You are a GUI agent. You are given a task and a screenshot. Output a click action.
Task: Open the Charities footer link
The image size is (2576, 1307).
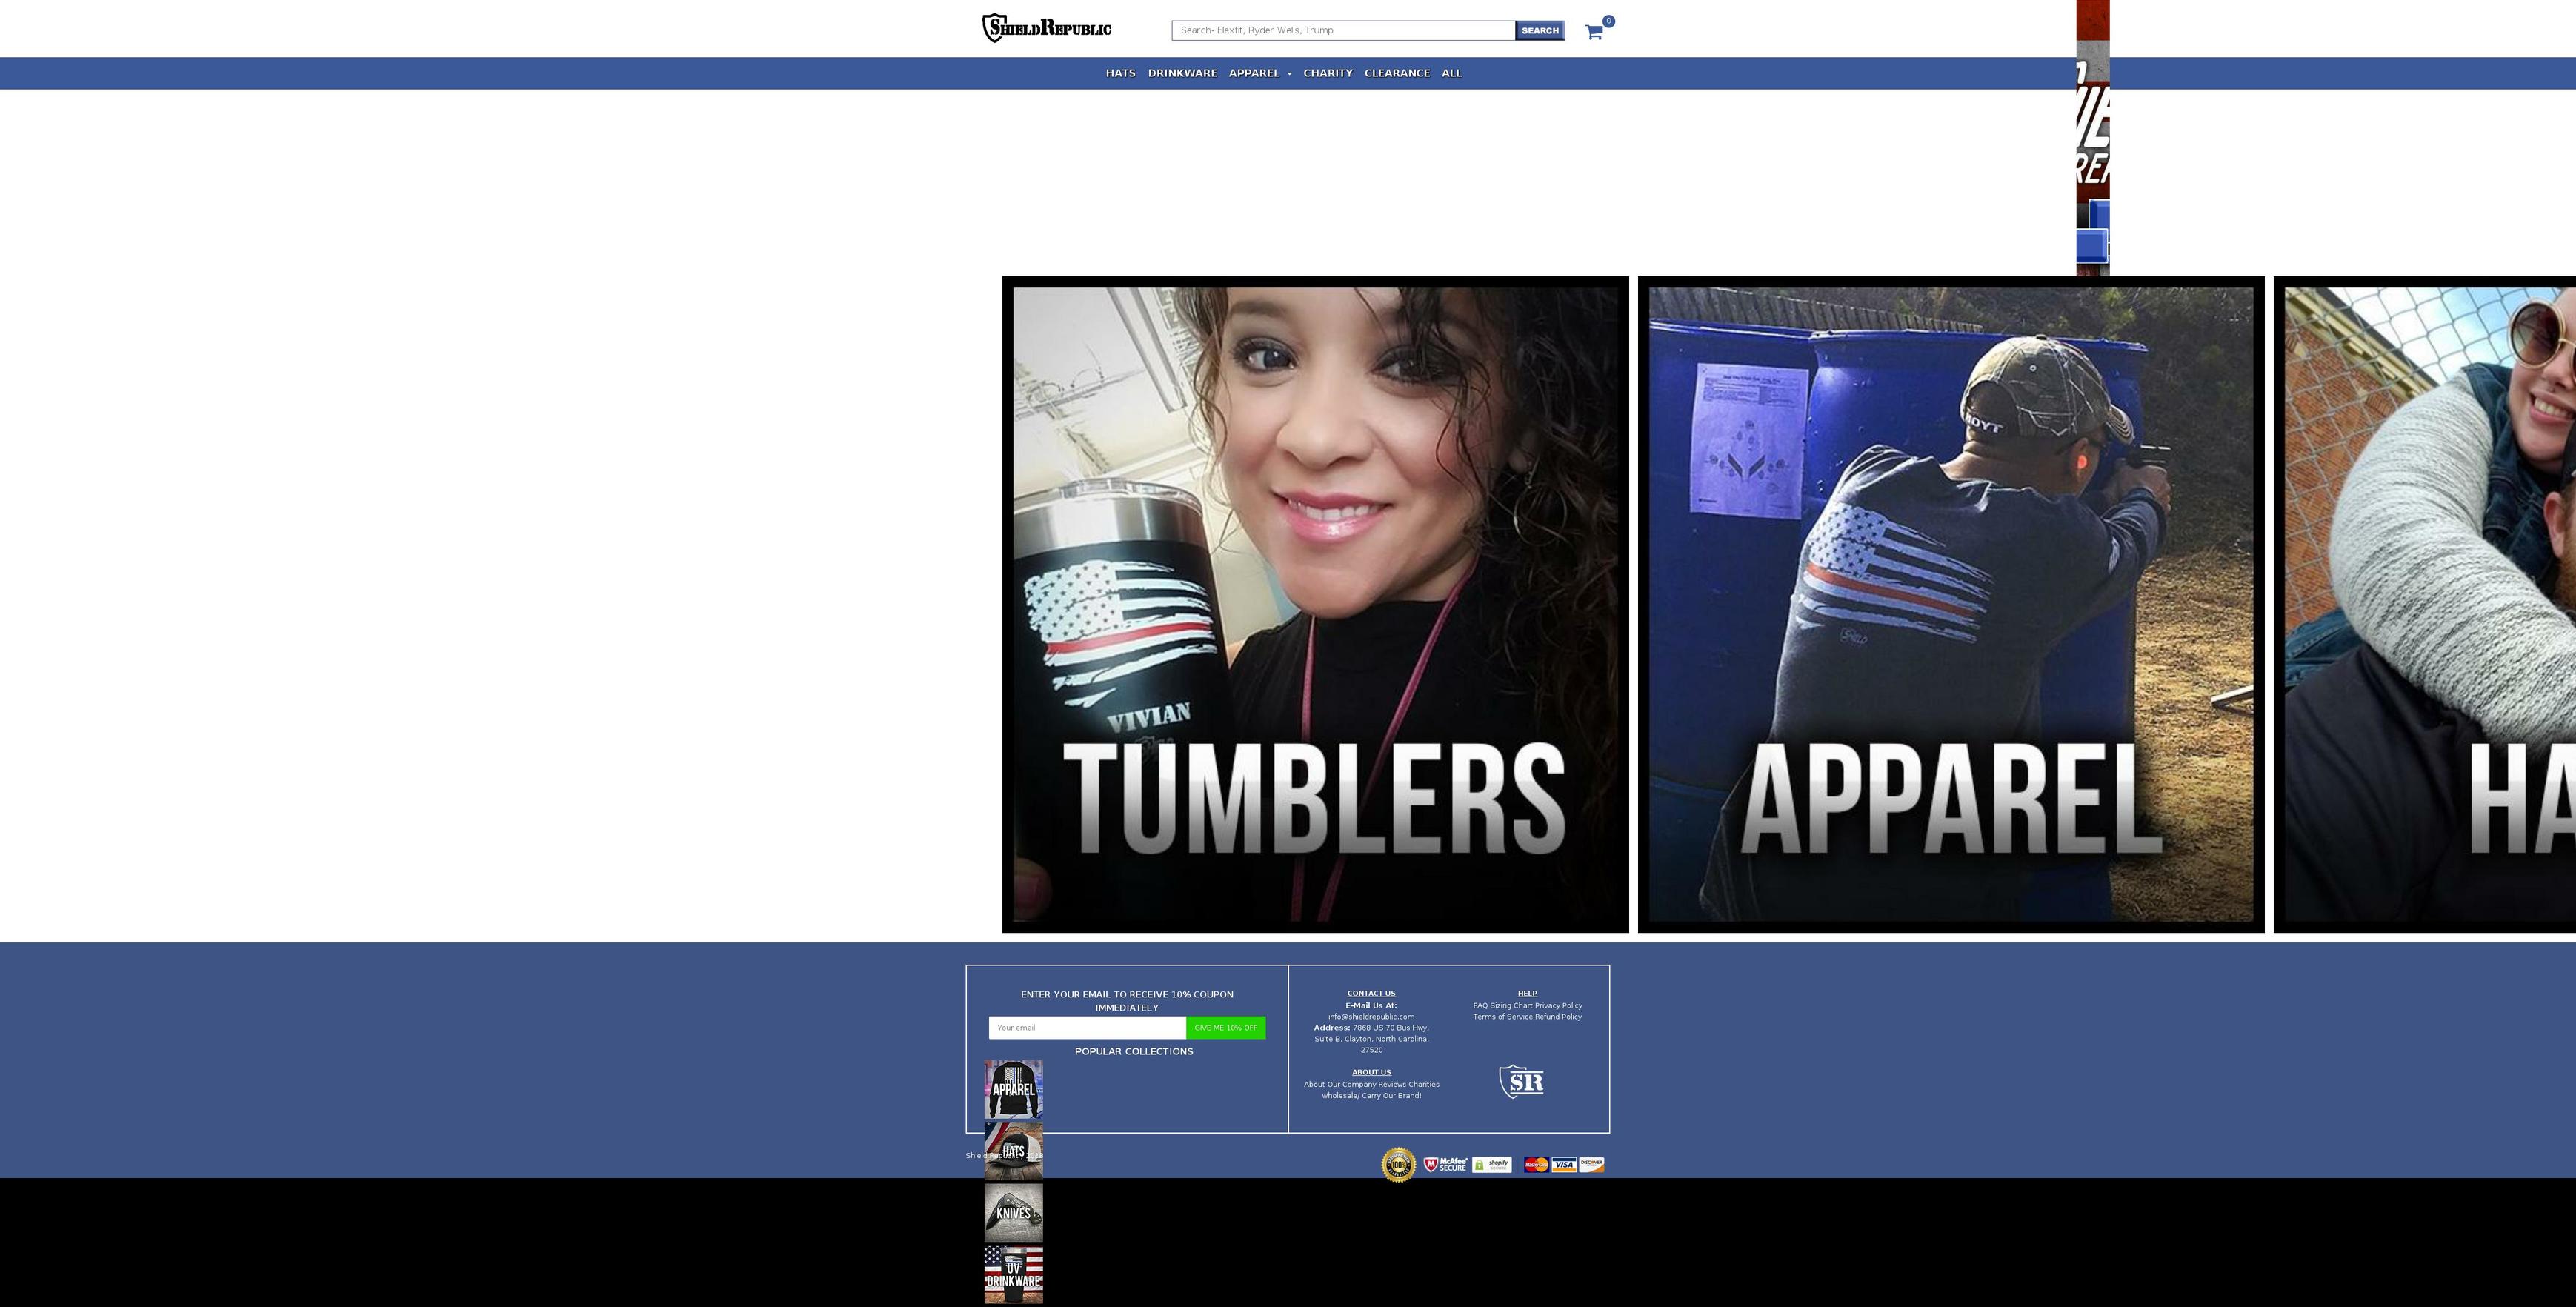pos(1424,1085)
